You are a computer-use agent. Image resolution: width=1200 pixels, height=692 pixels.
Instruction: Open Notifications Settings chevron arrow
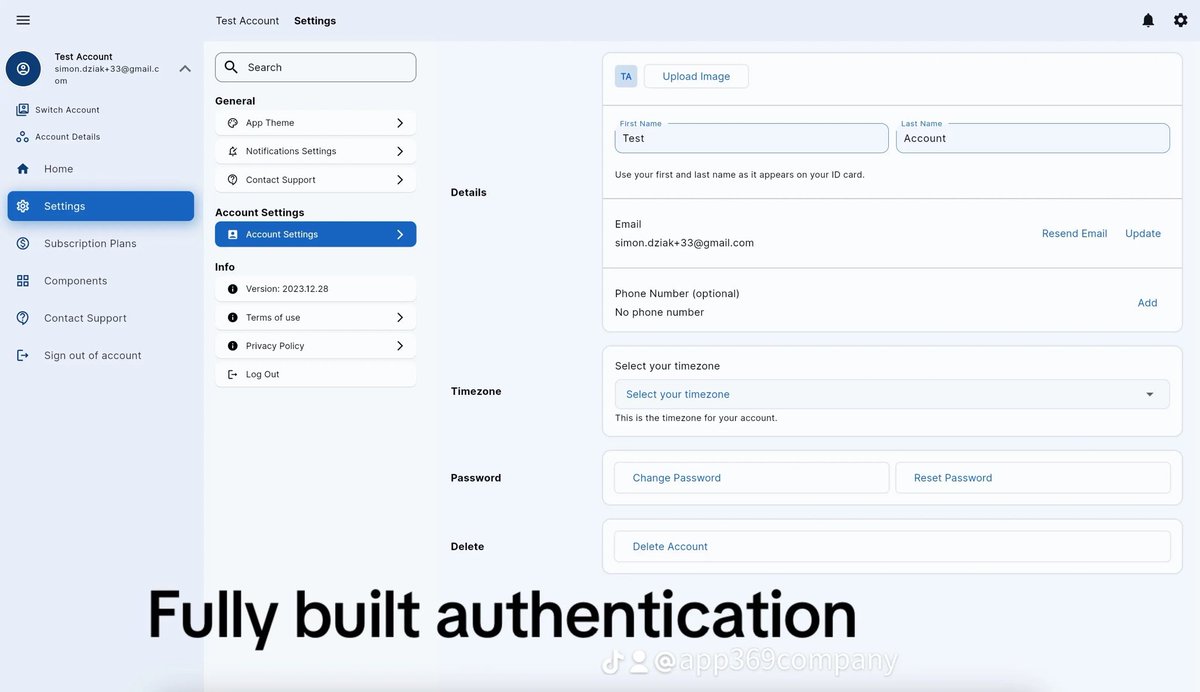(400, 151)
